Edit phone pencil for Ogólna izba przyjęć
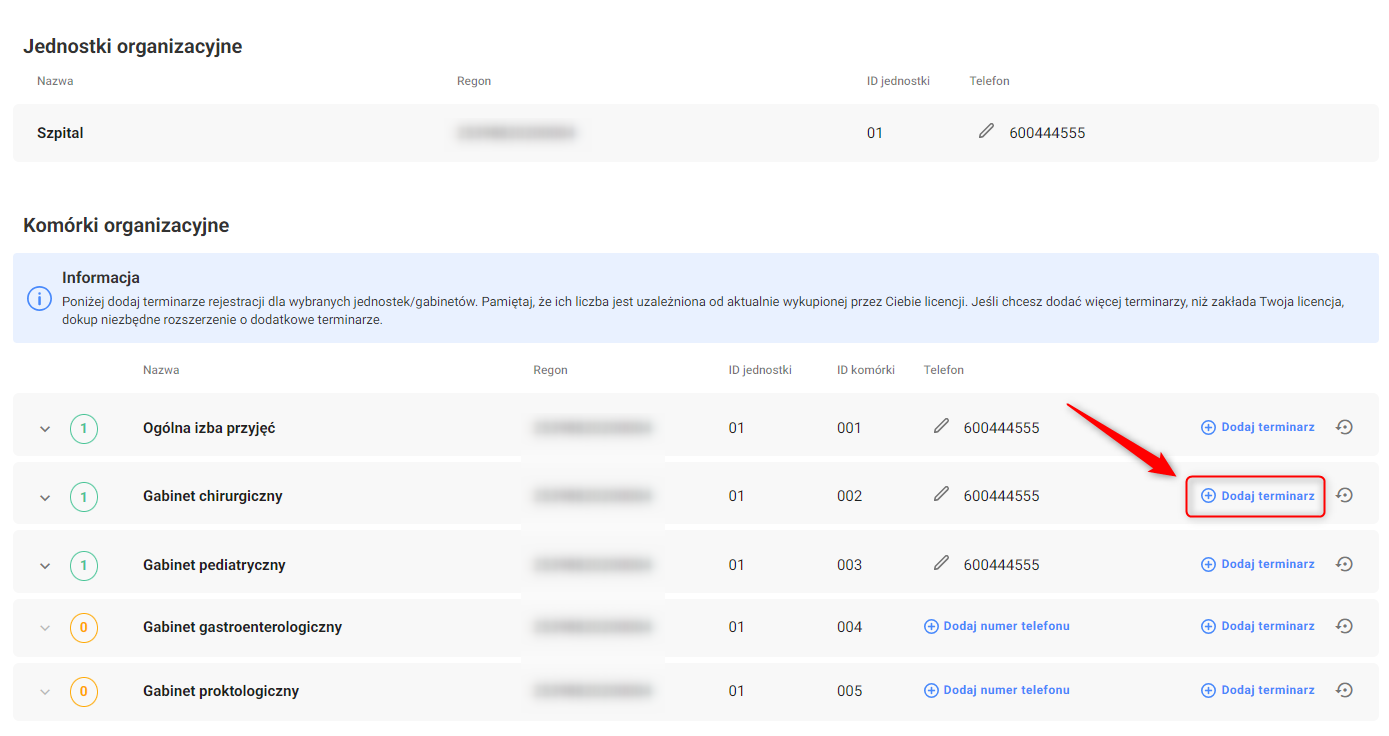The image size is (1389, 736). (x=941, y=426)
